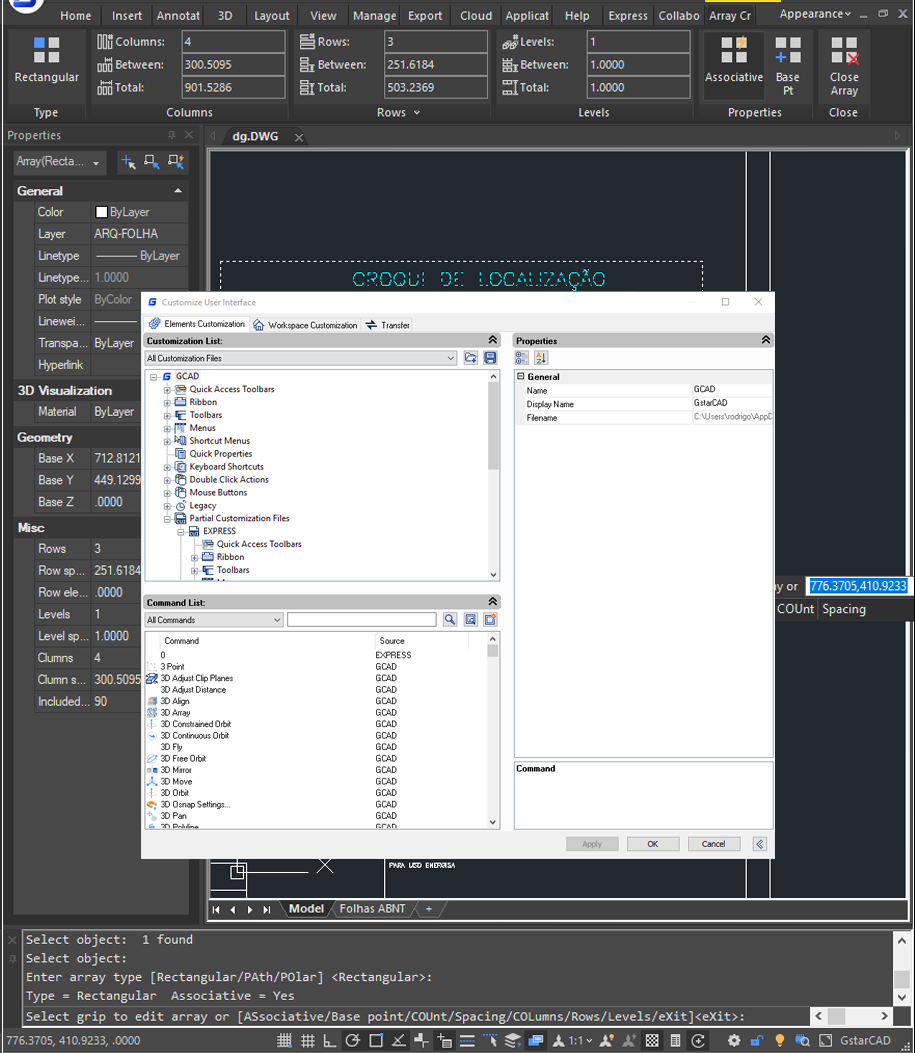Add a new layout with plus tab
The height and width of the screenshot is (1053, 915).
(x=428, y=909)
